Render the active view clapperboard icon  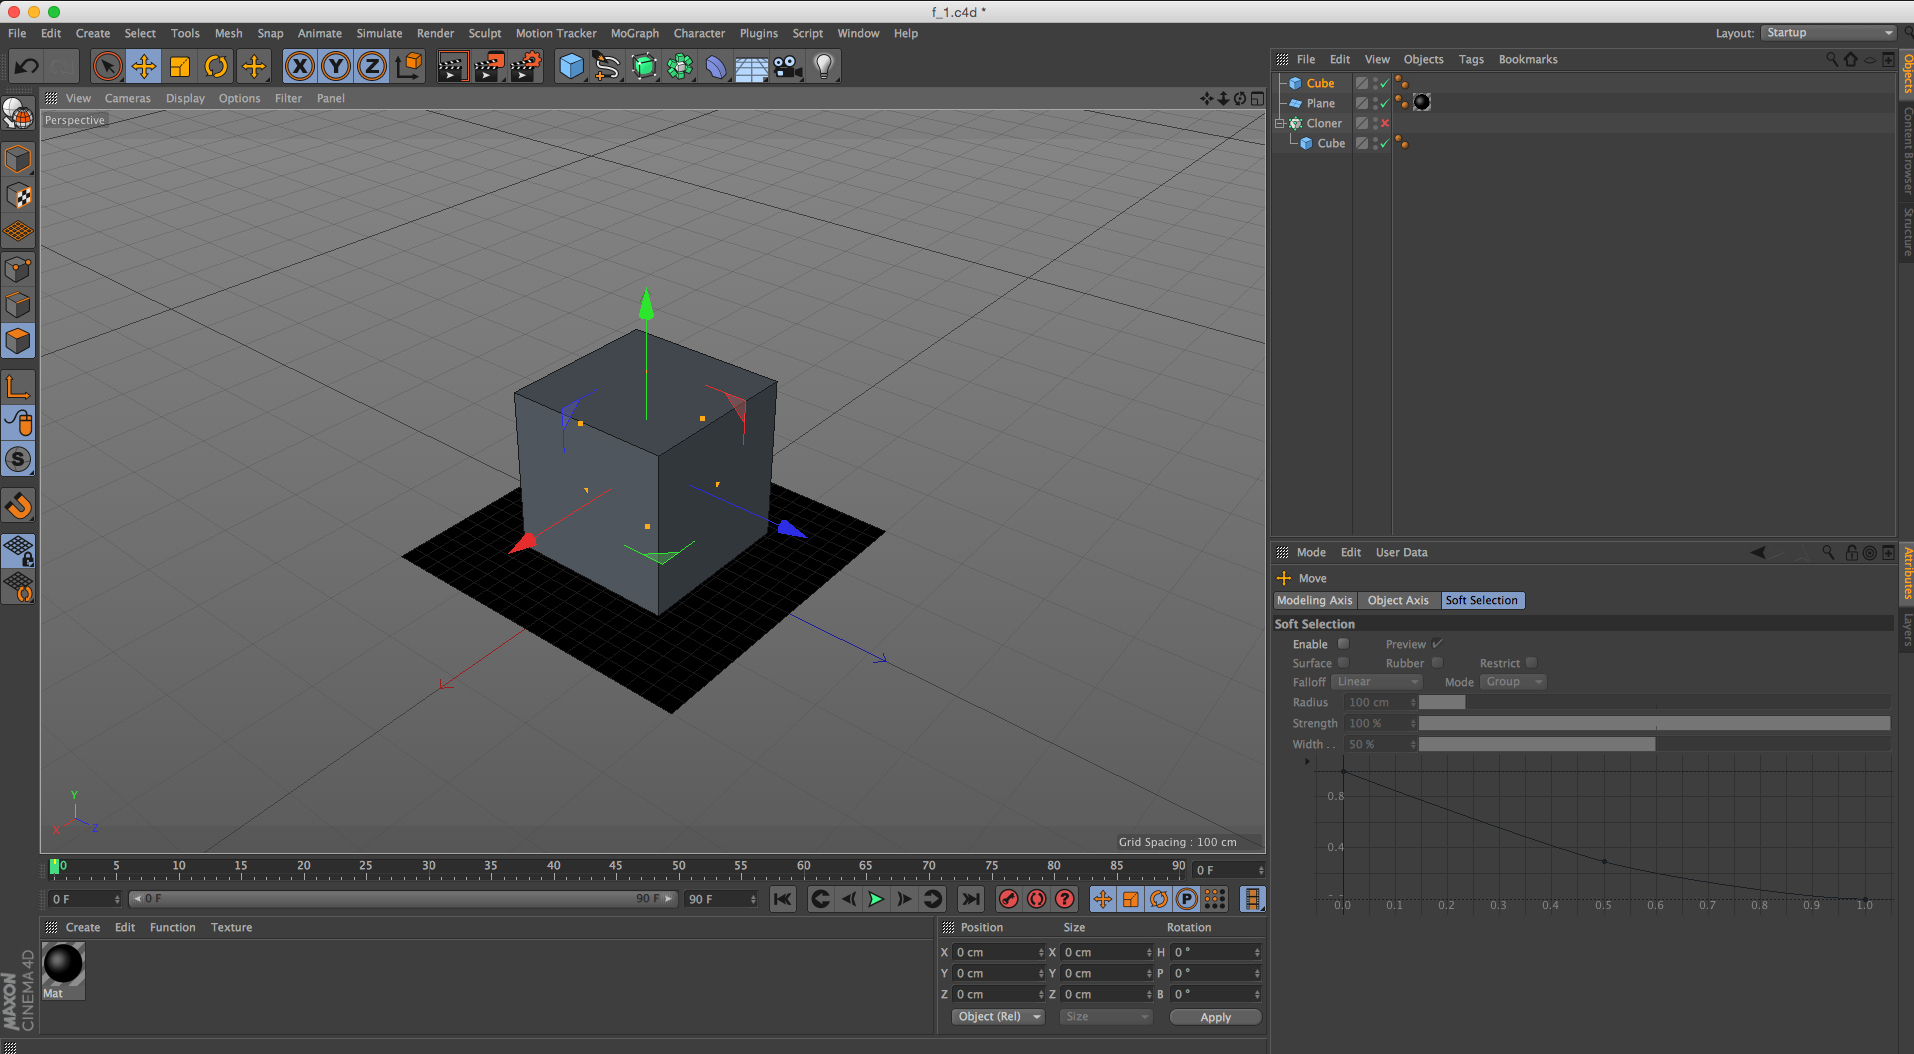452,66
